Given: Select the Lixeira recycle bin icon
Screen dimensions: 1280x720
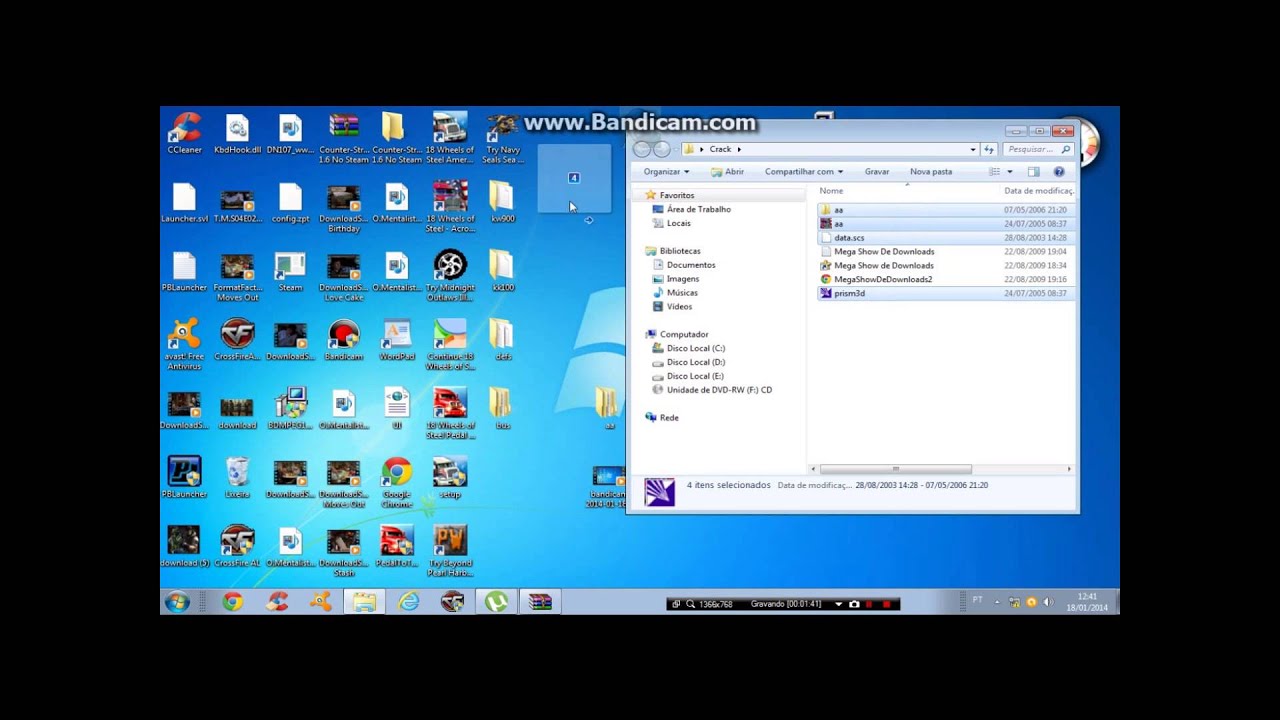Looking at the screenshot, I should click(237, 478).
